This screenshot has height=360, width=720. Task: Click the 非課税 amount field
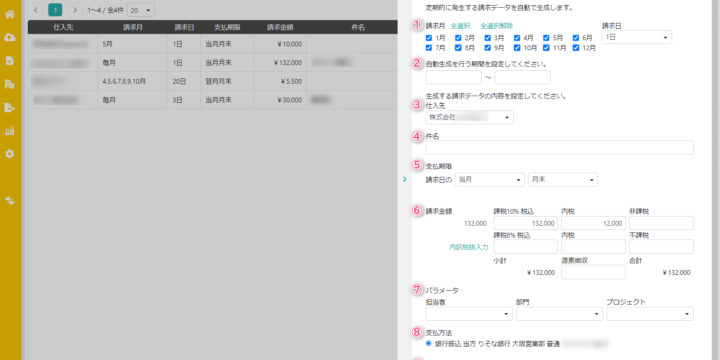661,223
